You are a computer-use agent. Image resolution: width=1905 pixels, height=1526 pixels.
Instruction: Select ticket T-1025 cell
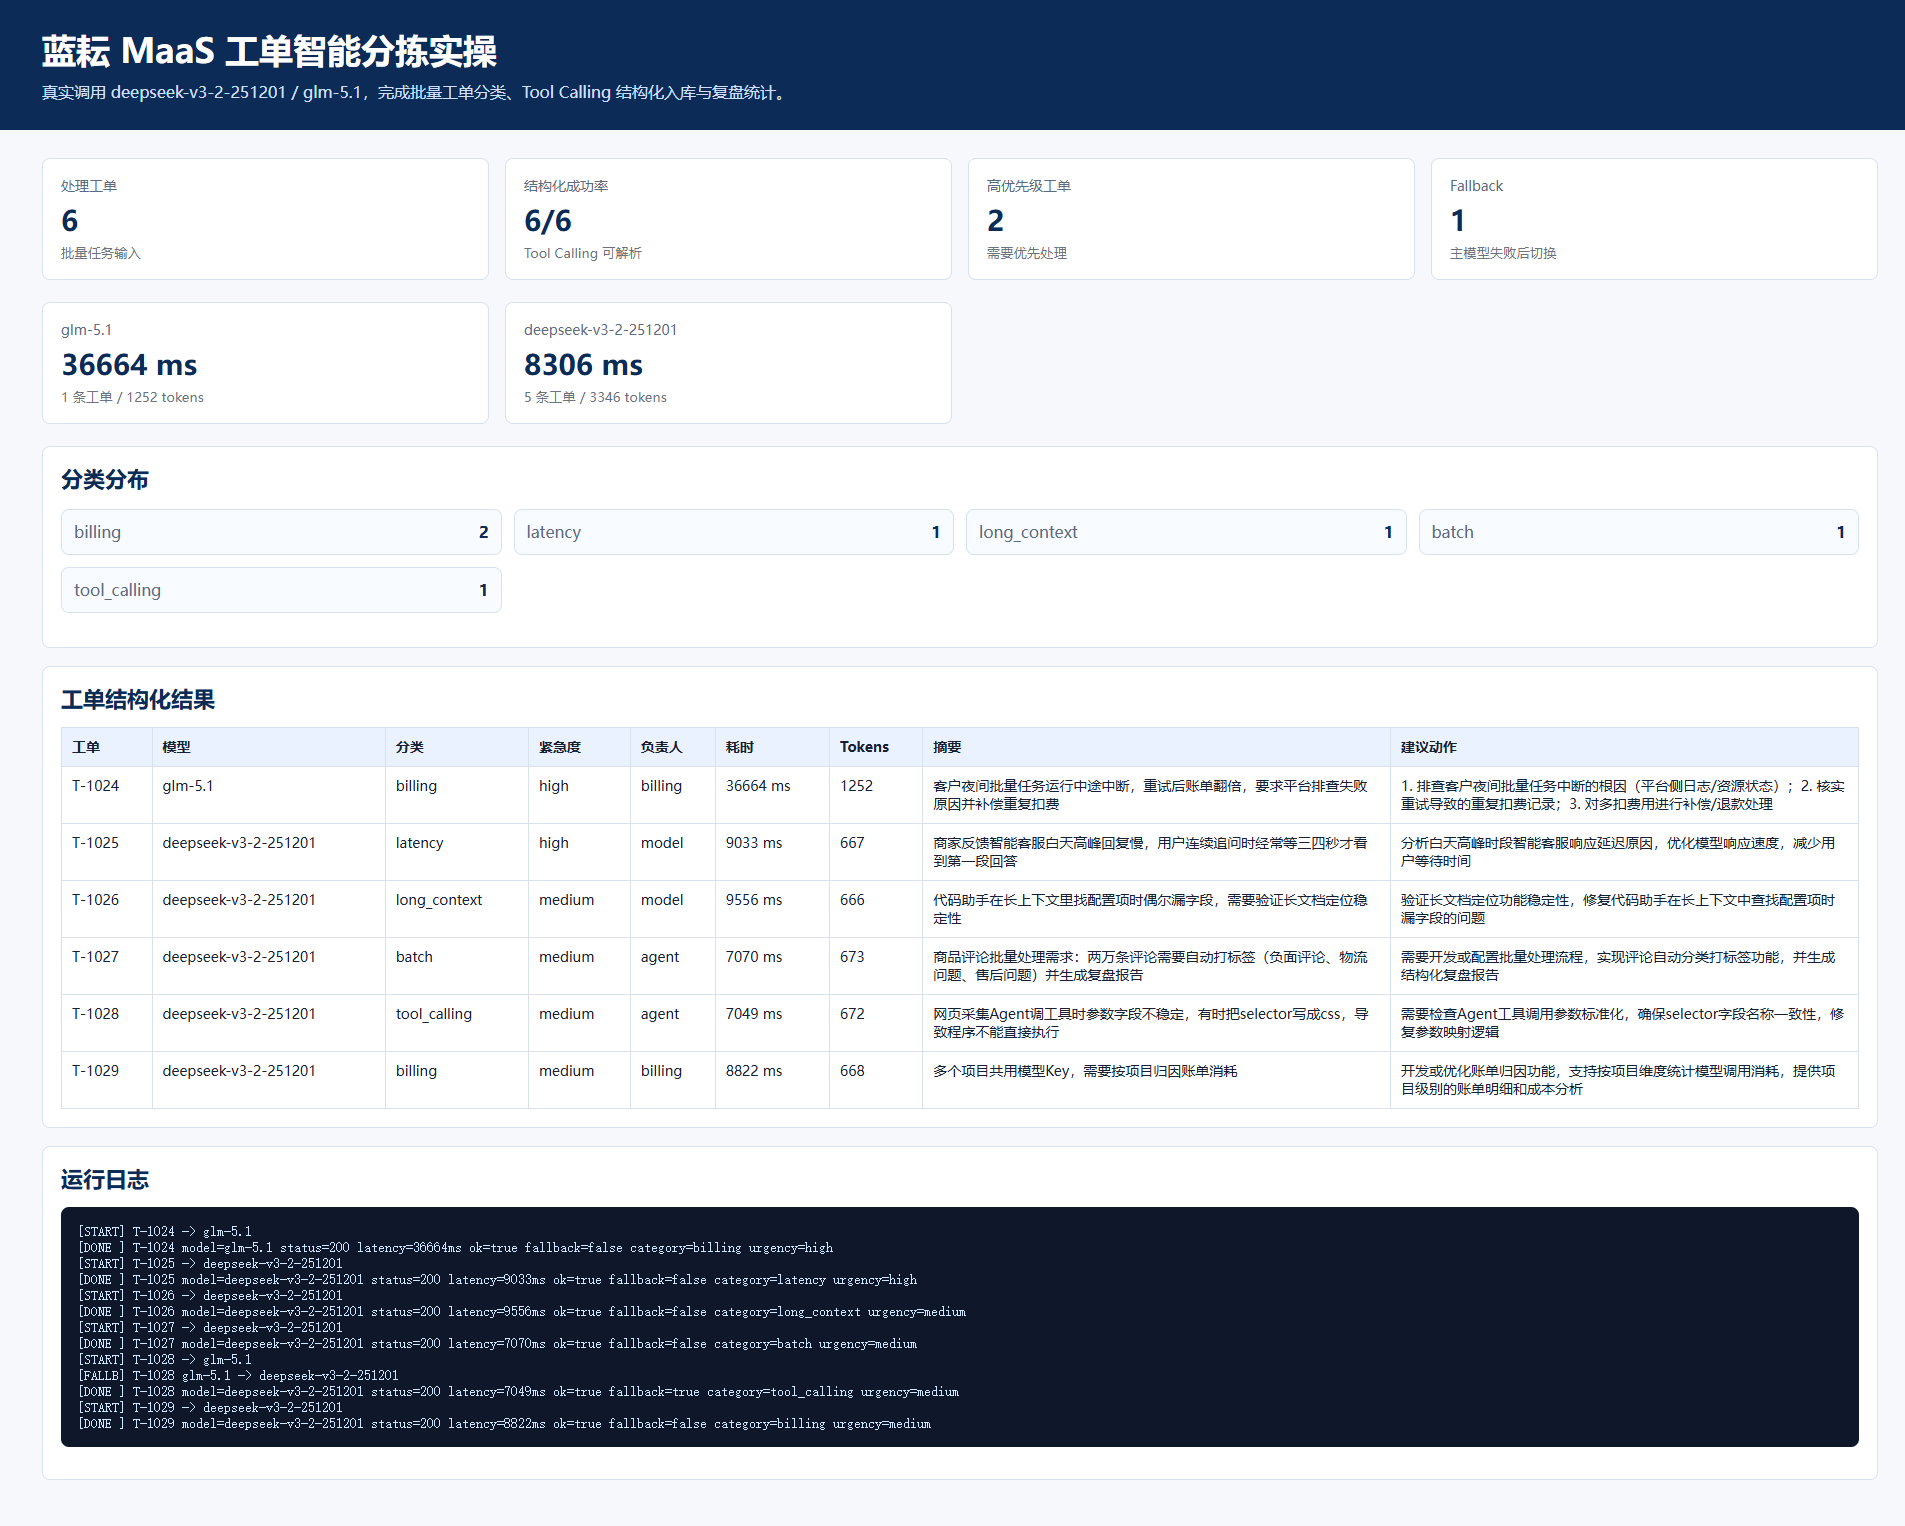(107, 852)
